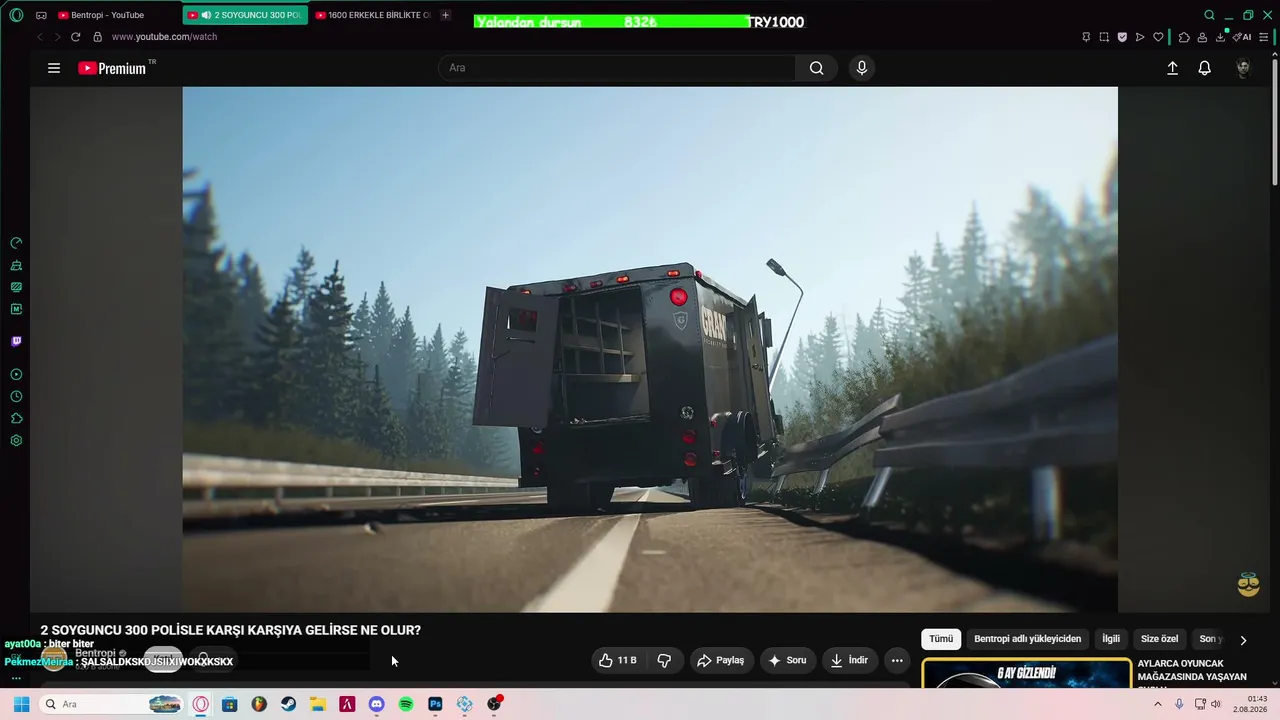
Task: Click the YouTube search field Ara
Action: (617, 68)
